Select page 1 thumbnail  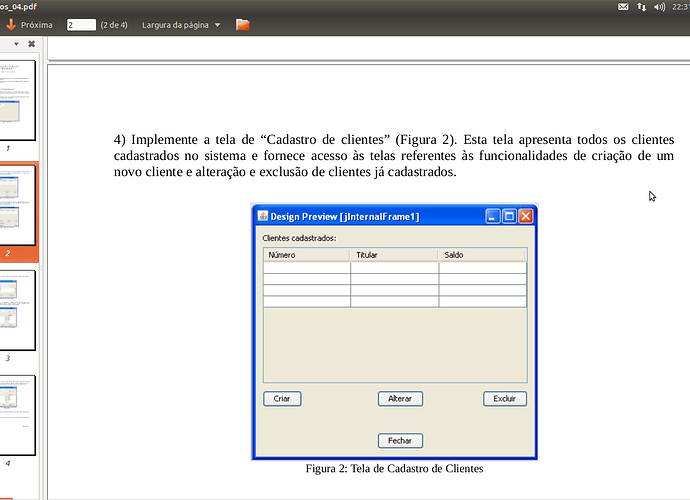coord(18,100)
